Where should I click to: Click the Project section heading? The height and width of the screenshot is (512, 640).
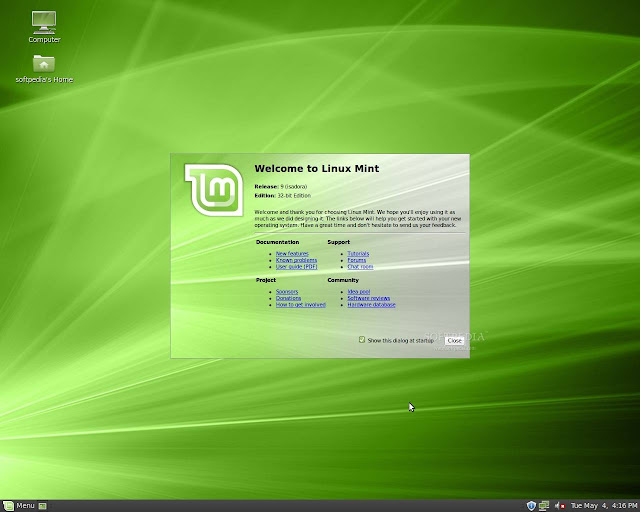266,280
